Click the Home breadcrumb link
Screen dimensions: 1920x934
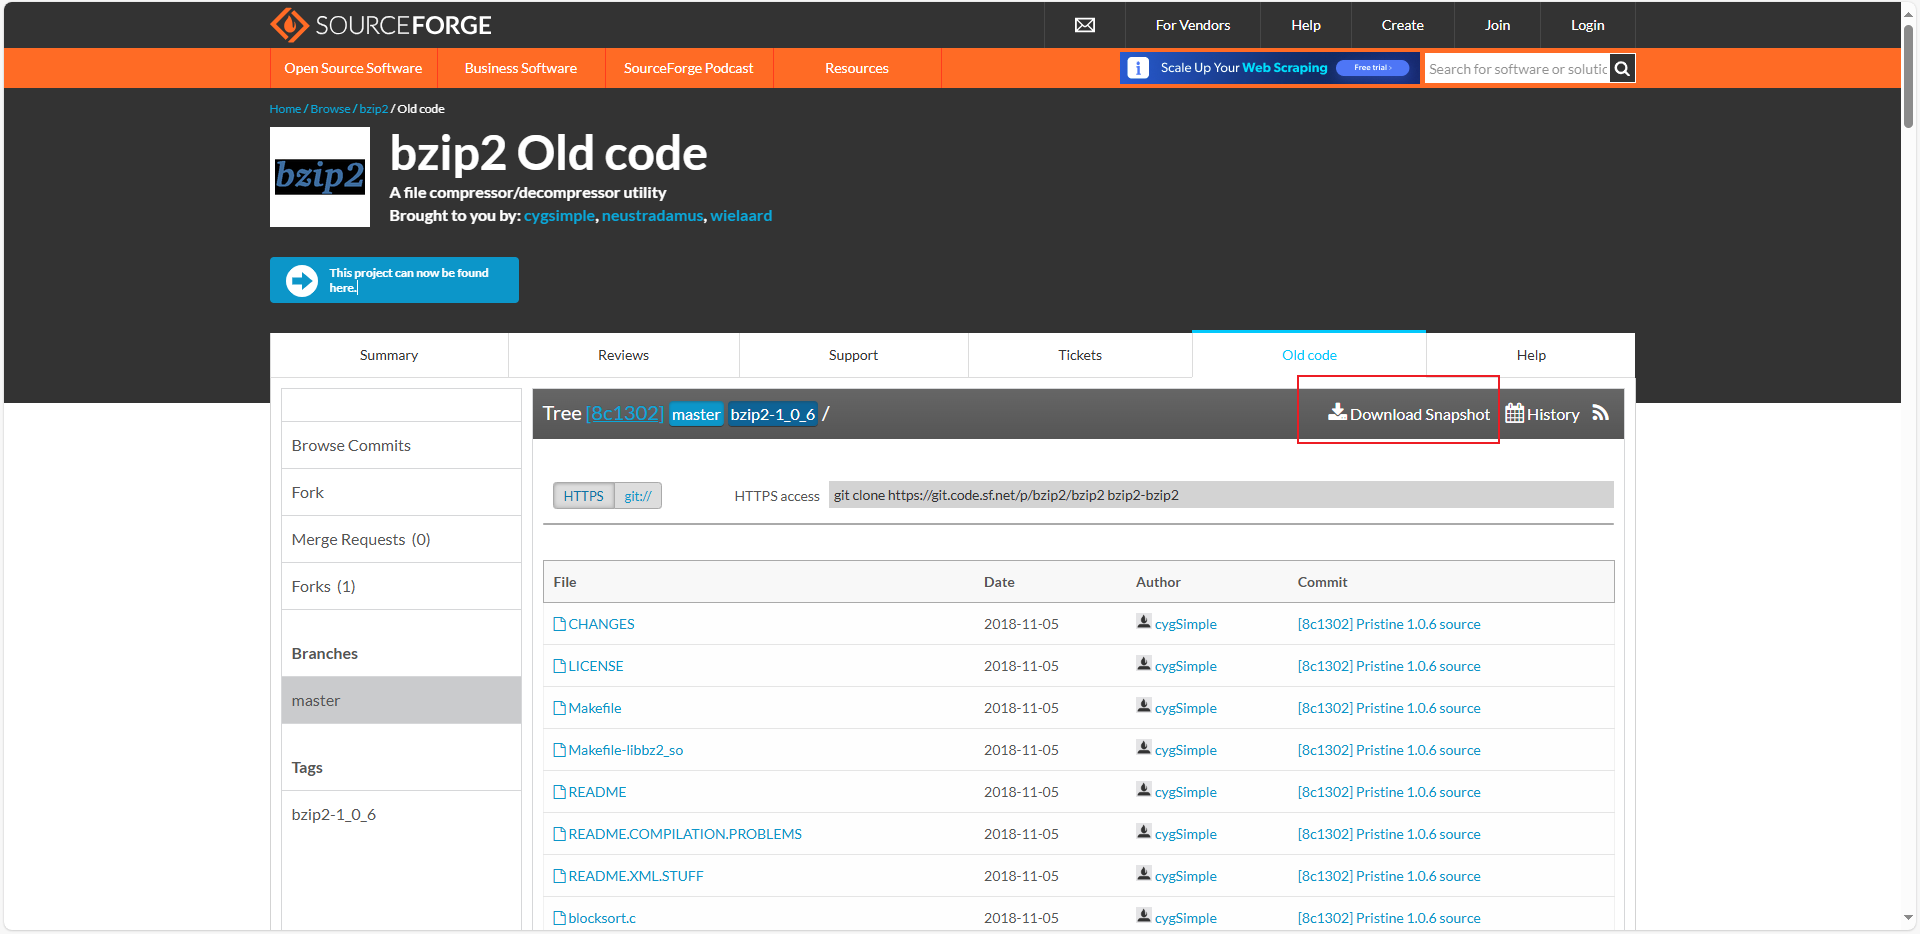coord(285,109)
